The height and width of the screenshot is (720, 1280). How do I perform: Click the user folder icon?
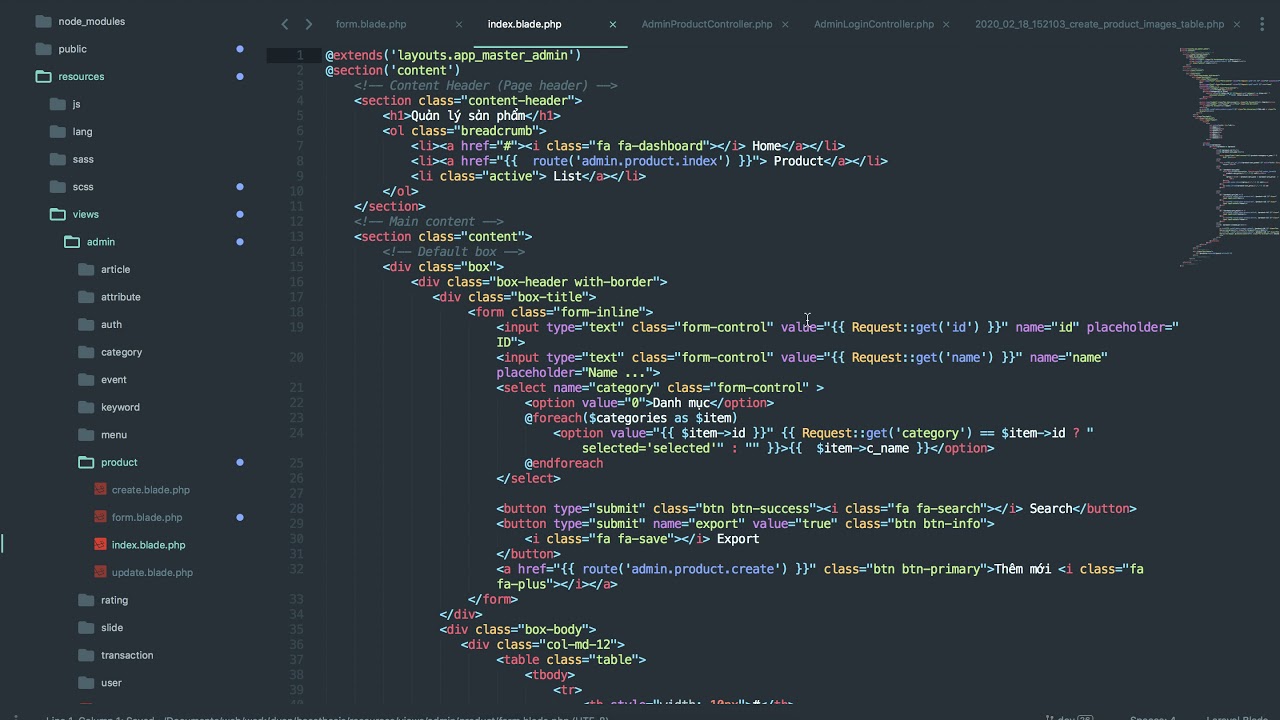[x=85, y=683]
